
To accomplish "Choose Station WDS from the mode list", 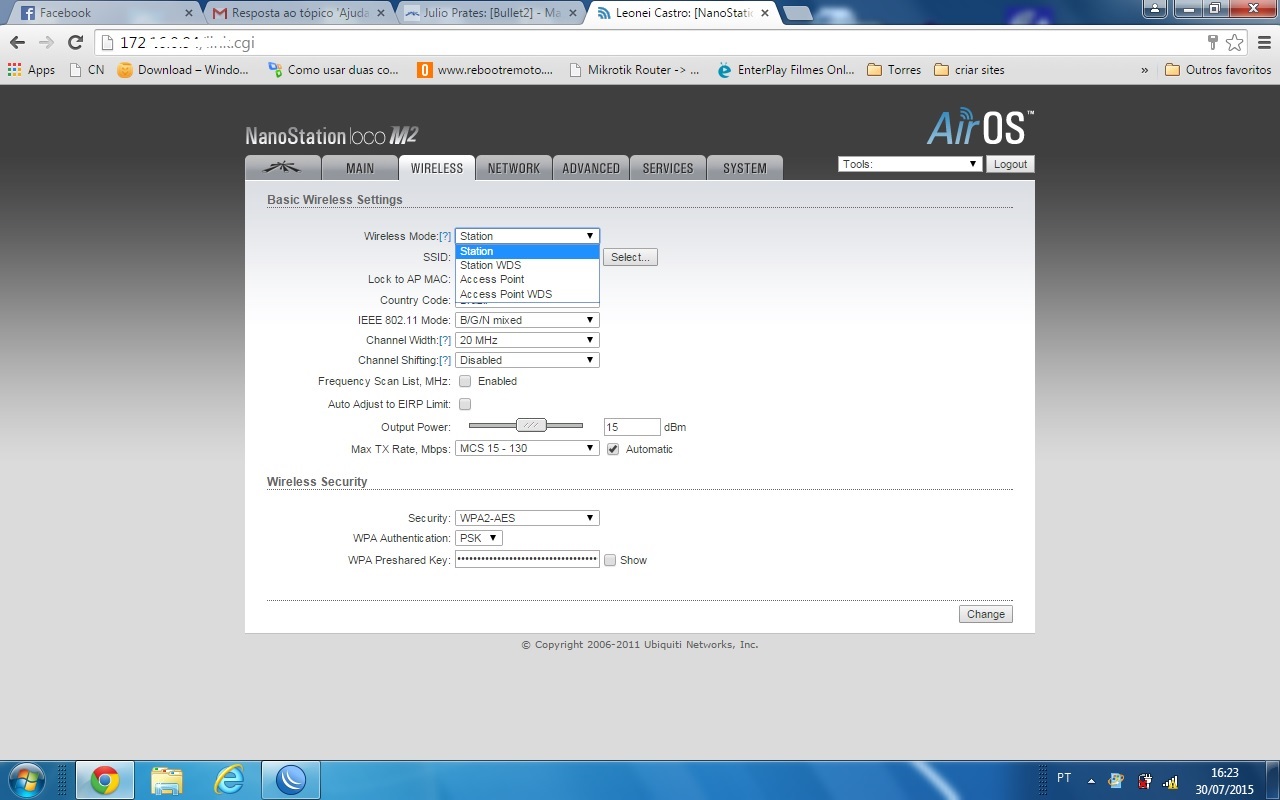I will [x=527, y=265].
